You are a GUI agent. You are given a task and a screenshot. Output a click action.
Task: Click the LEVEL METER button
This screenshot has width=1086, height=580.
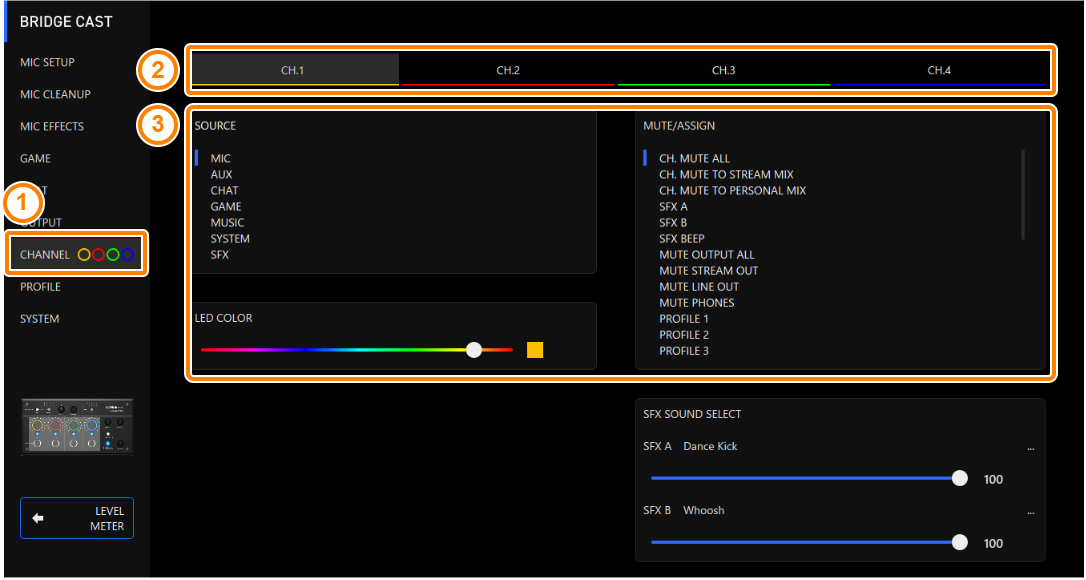tap(77, 518)
